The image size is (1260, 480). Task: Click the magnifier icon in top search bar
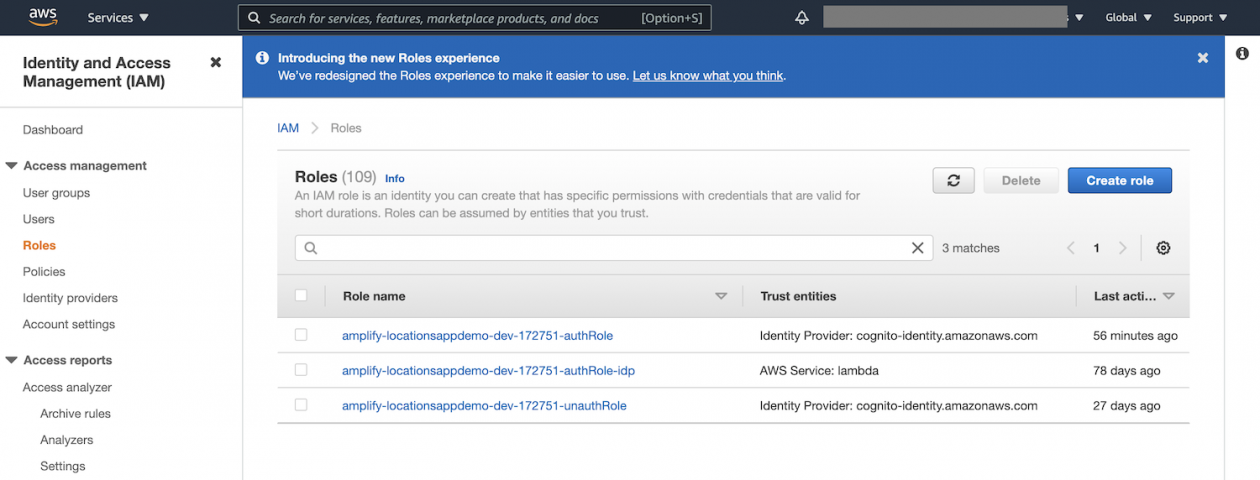pyautogui.click(x=254, y=18)
